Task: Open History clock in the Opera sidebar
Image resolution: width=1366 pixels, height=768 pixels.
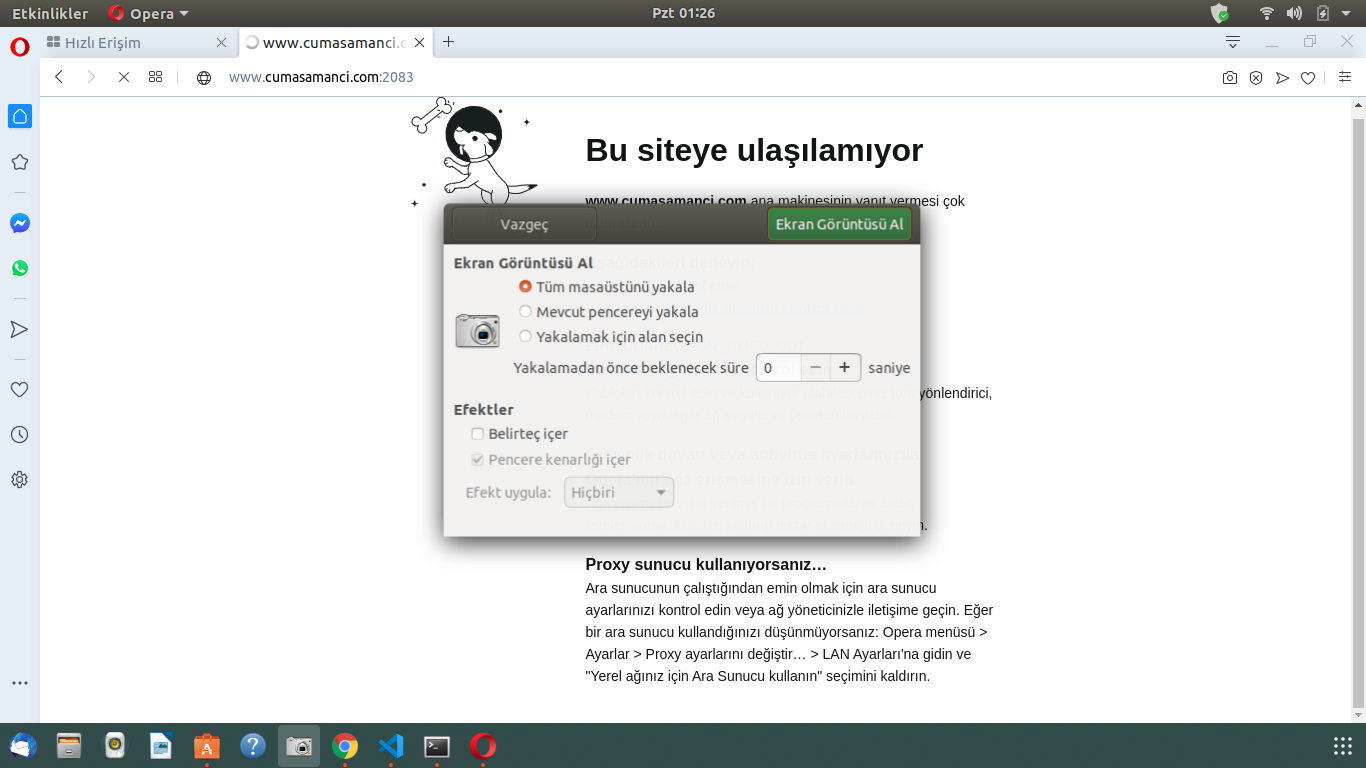Action: [x=20, y=435]
